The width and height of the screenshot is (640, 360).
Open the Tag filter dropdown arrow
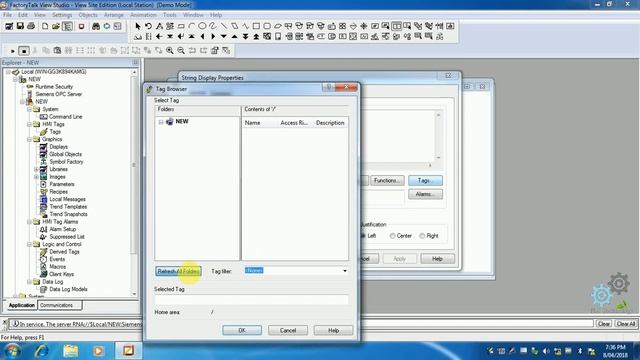click(x=345, y=271)
